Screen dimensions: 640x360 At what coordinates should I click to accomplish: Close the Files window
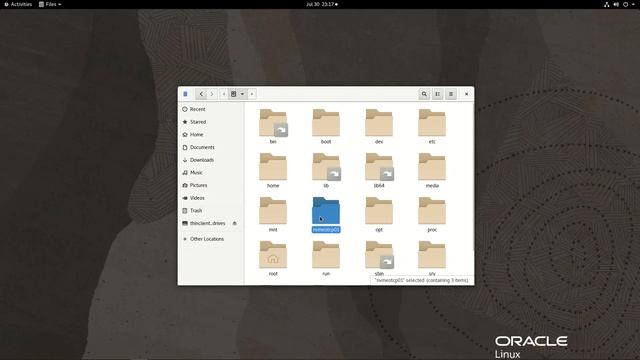[x=467, y=94]
